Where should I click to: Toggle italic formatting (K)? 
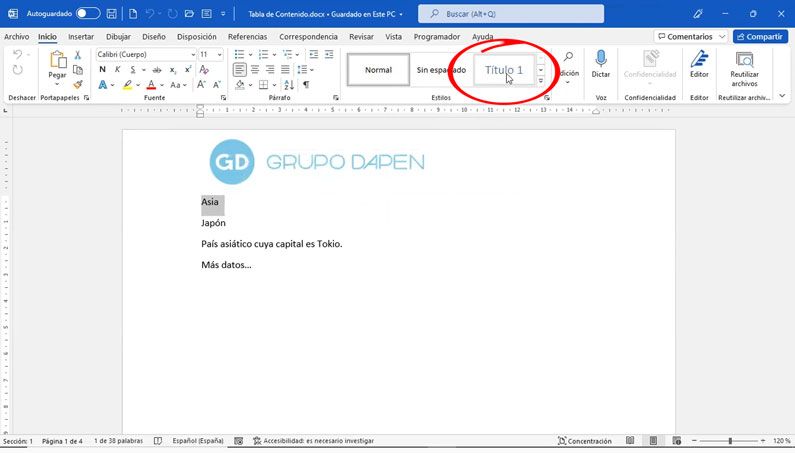pyautogui.click(x=117, y=70)
